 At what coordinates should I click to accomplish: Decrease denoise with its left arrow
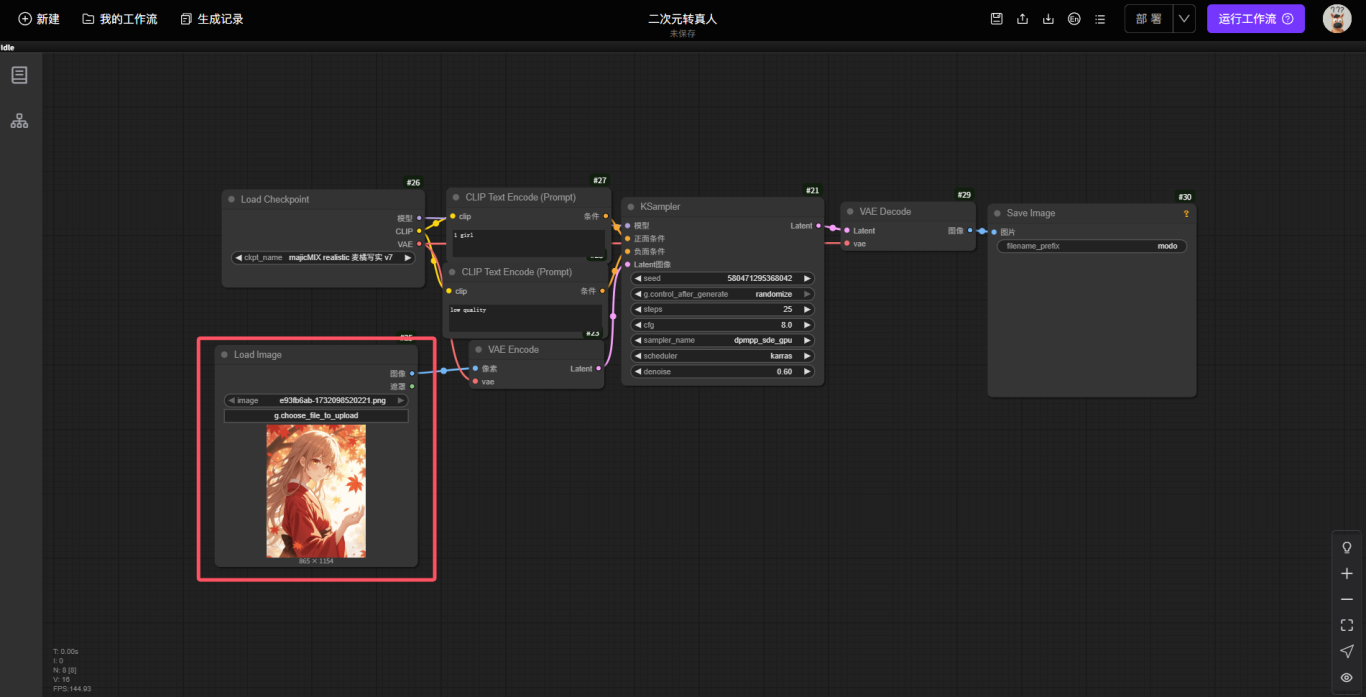pos(638,372)
